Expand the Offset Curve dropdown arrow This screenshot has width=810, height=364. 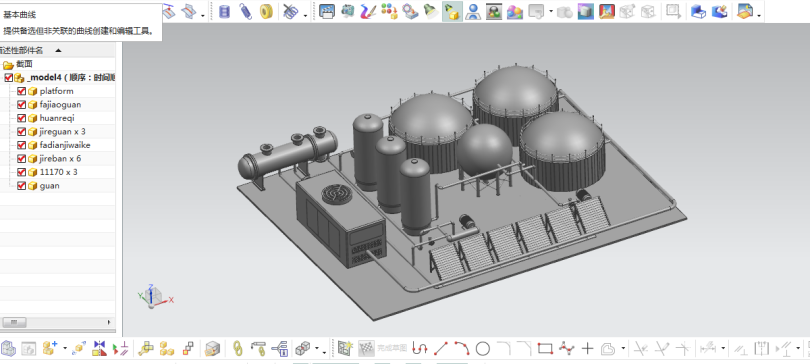click(x=623, y=349)
